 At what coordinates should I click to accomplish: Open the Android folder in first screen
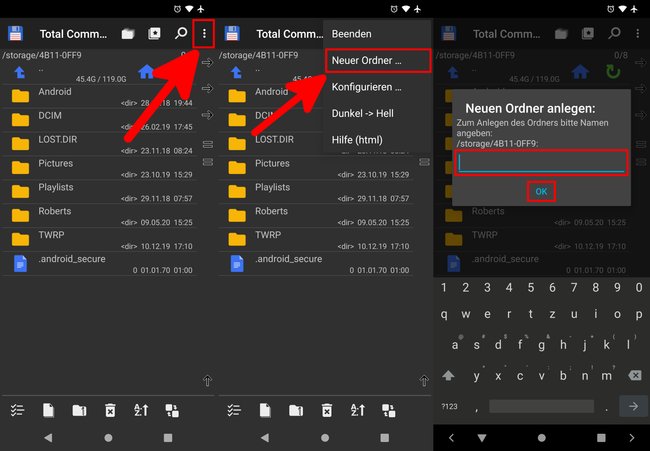pyautogui.click(x=99, y=97)
